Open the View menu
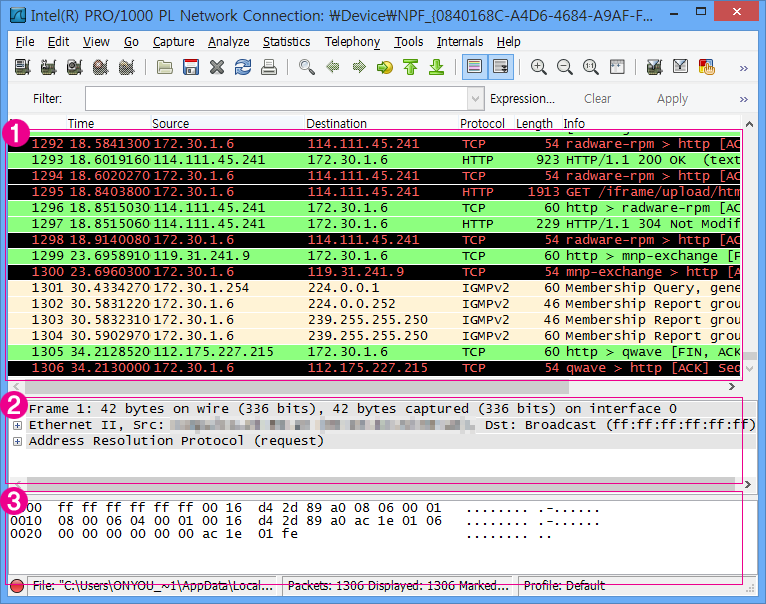The width and height of the screenshot is (766, 604). point(96,42)
